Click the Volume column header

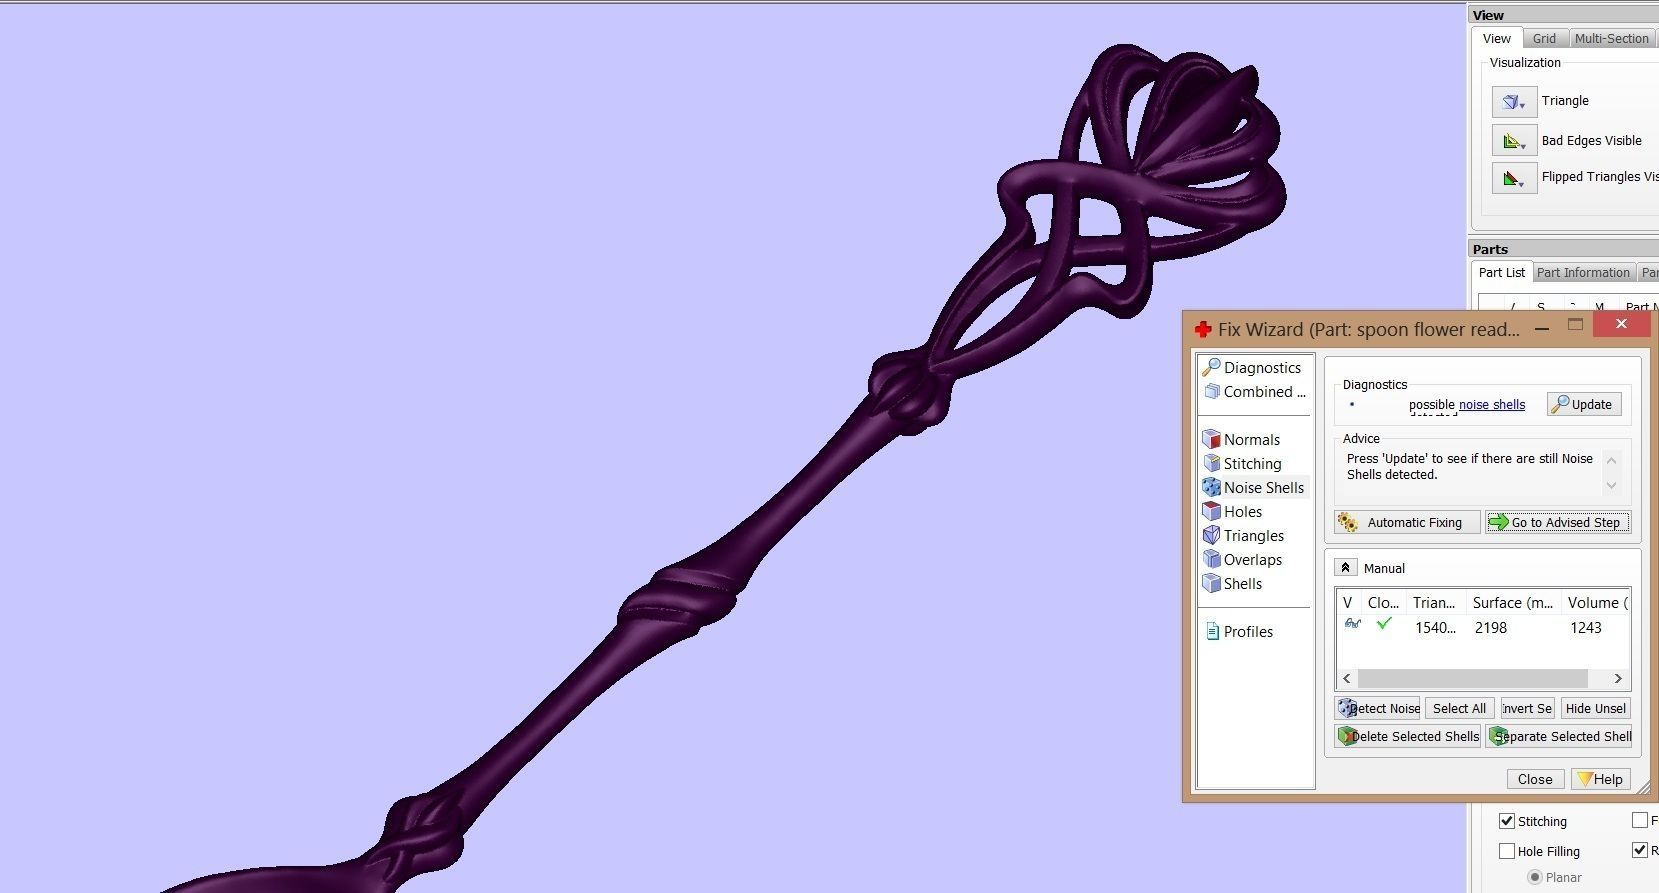(1597, 602)
